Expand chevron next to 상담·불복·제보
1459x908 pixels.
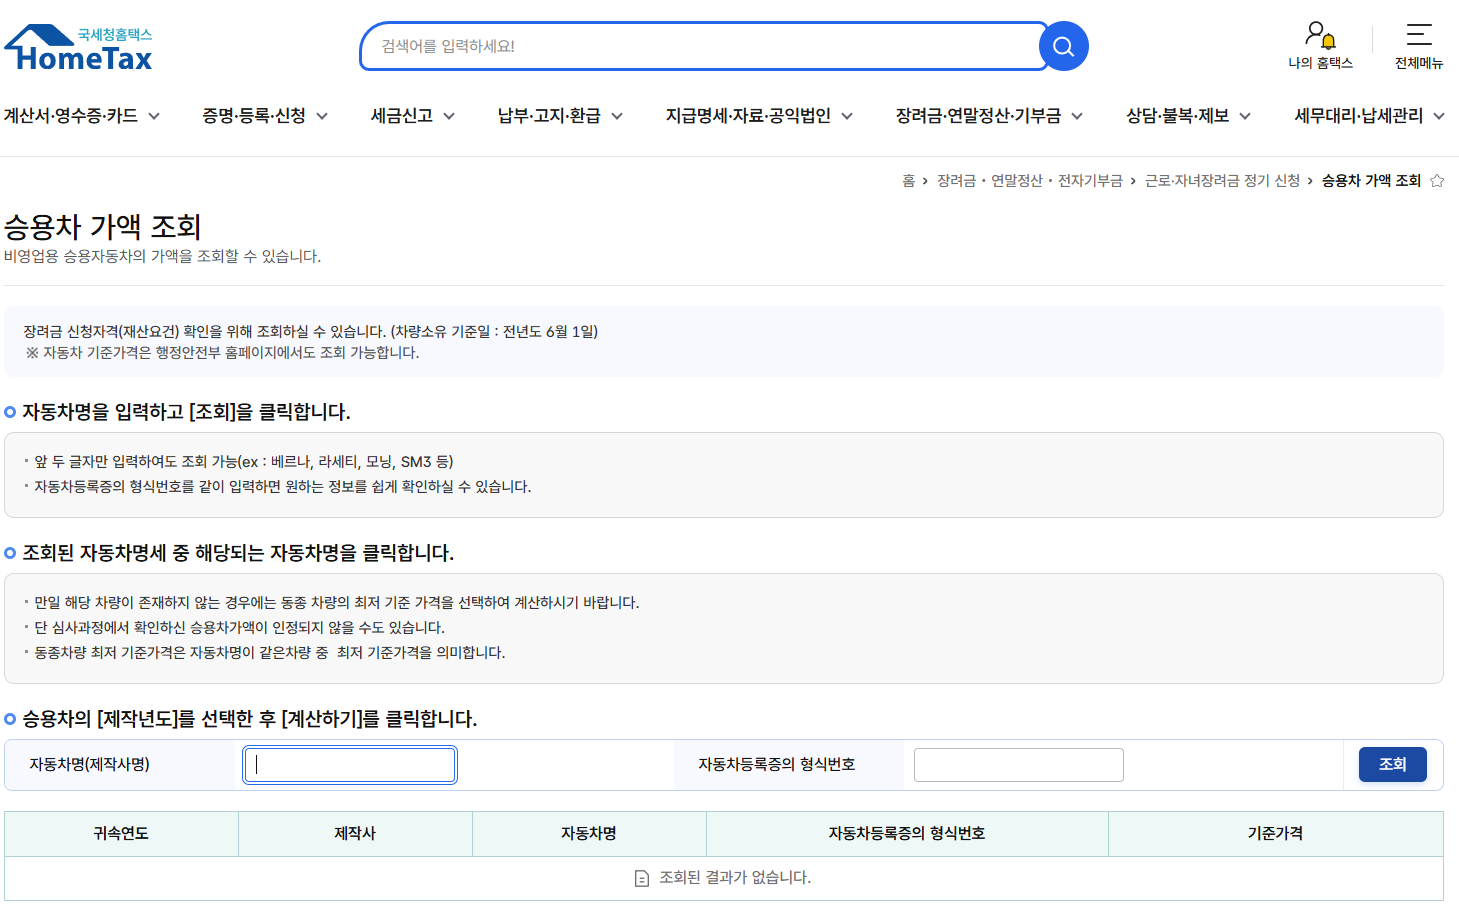point(1245,116)
